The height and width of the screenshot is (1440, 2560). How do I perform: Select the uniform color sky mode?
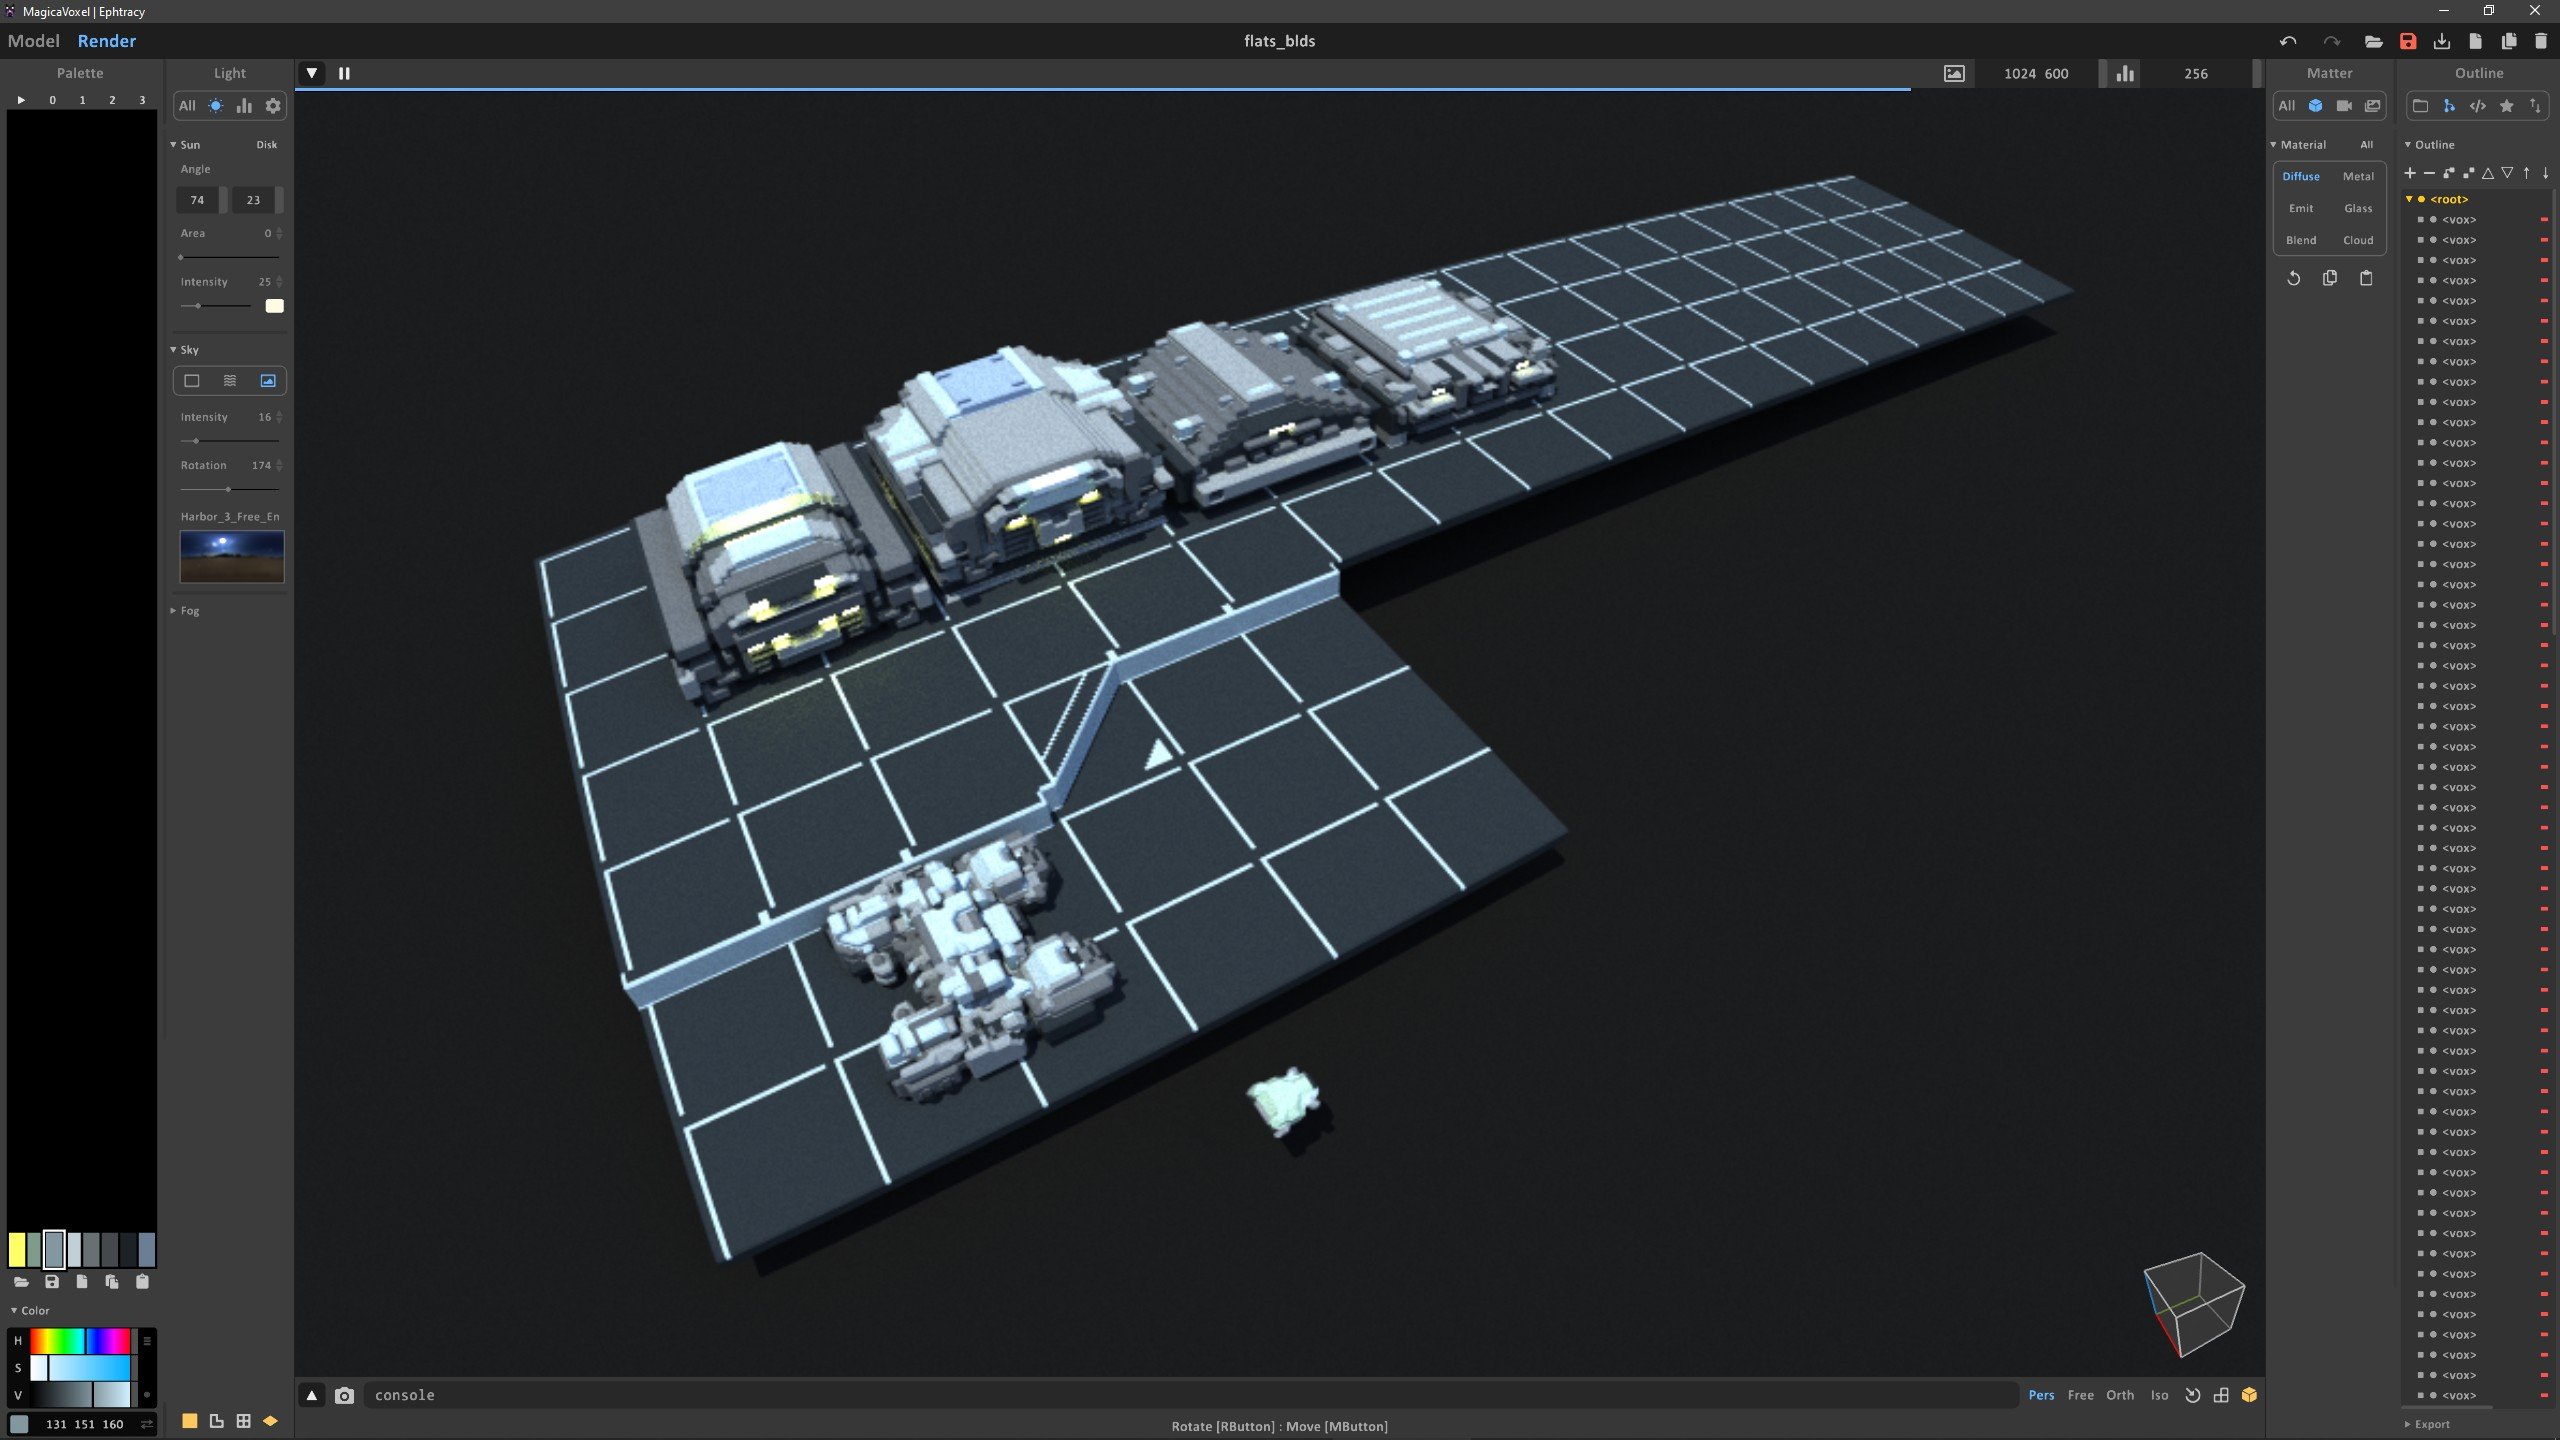tap(192, 381)
